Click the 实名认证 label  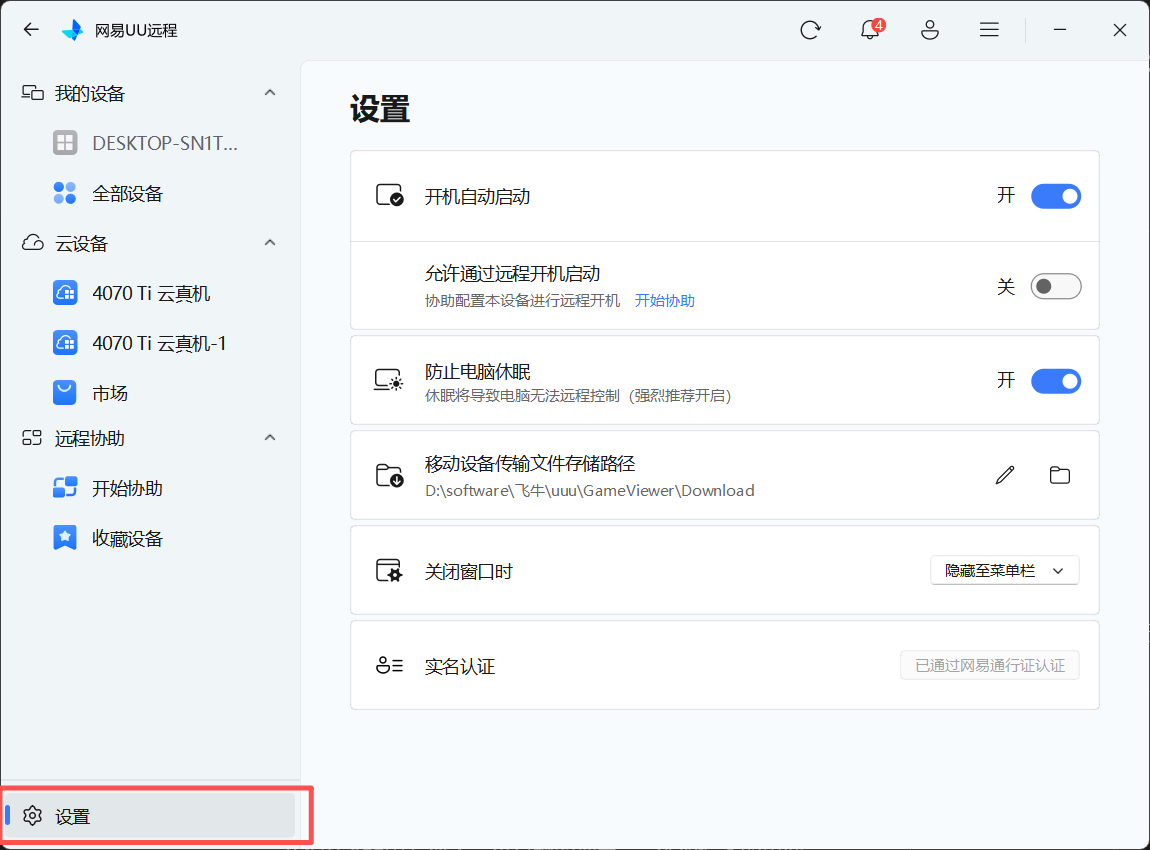tap(460, 666)
